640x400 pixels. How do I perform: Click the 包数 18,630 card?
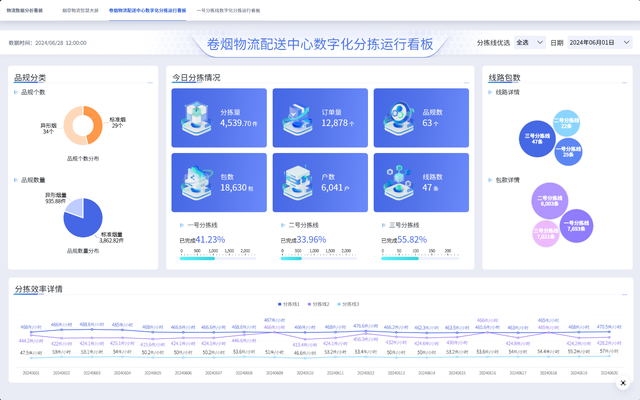(219, 182)
